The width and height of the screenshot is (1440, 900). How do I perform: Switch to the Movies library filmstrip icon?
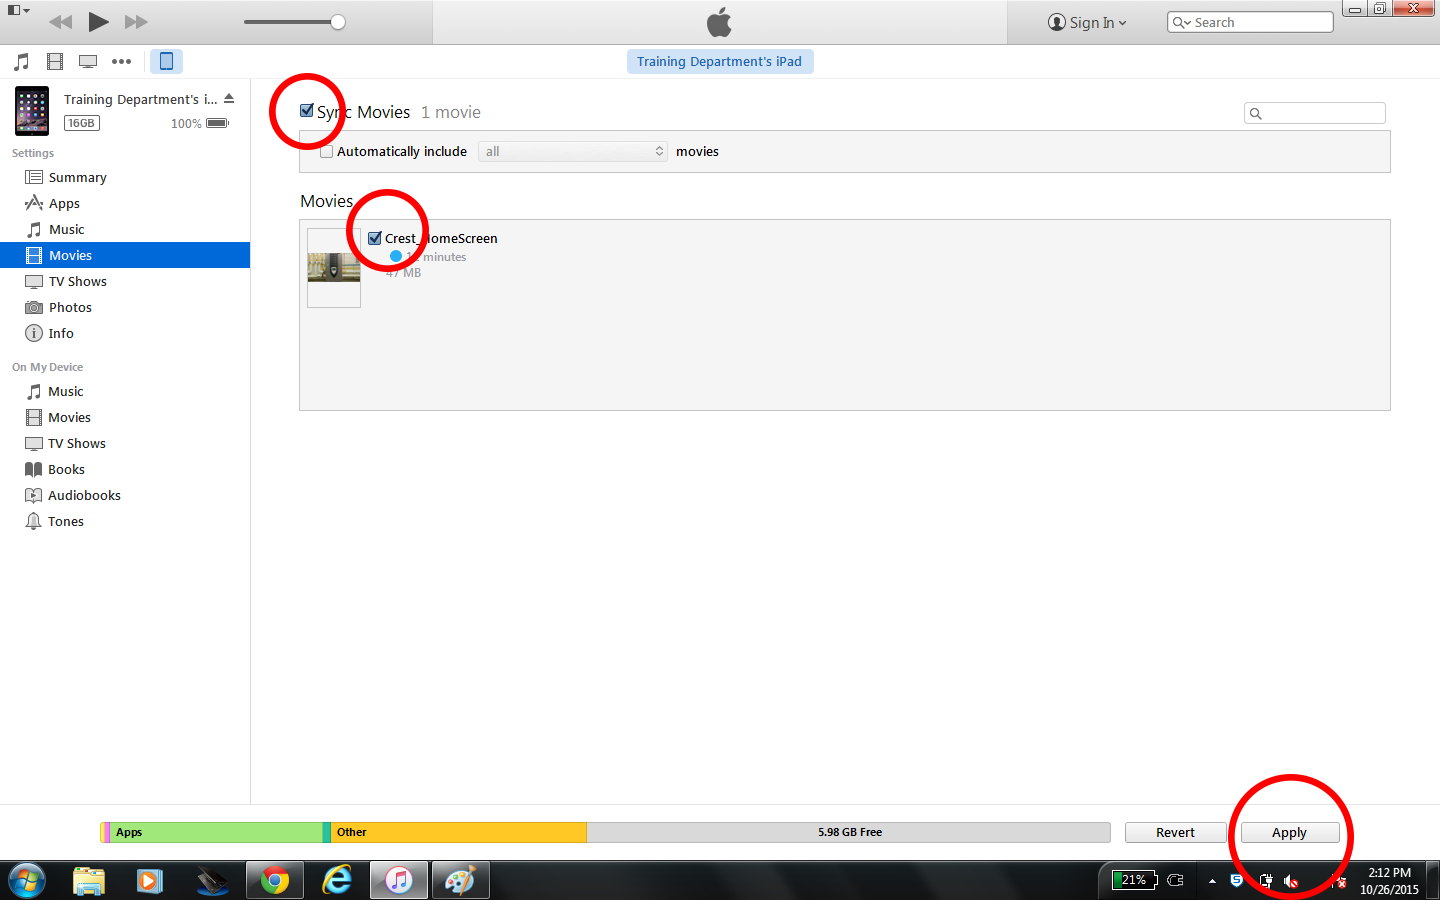[x=55, y=62]
